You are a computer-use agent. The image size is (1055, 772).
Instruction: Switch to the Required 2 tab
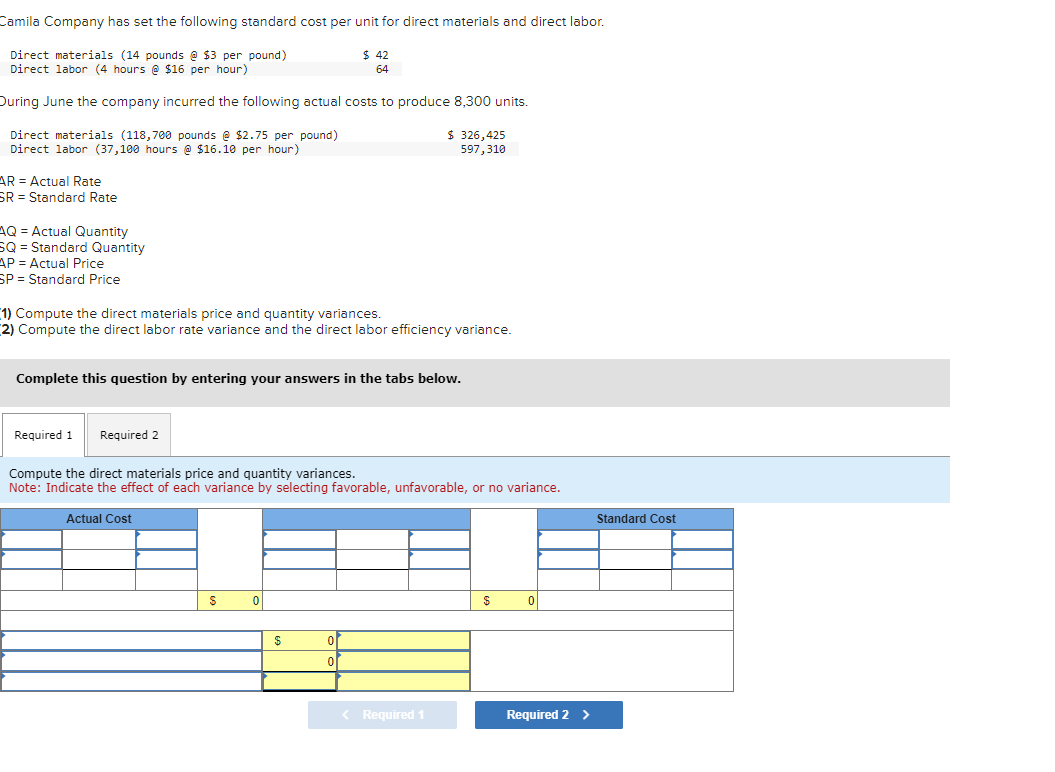coord(129,435)
